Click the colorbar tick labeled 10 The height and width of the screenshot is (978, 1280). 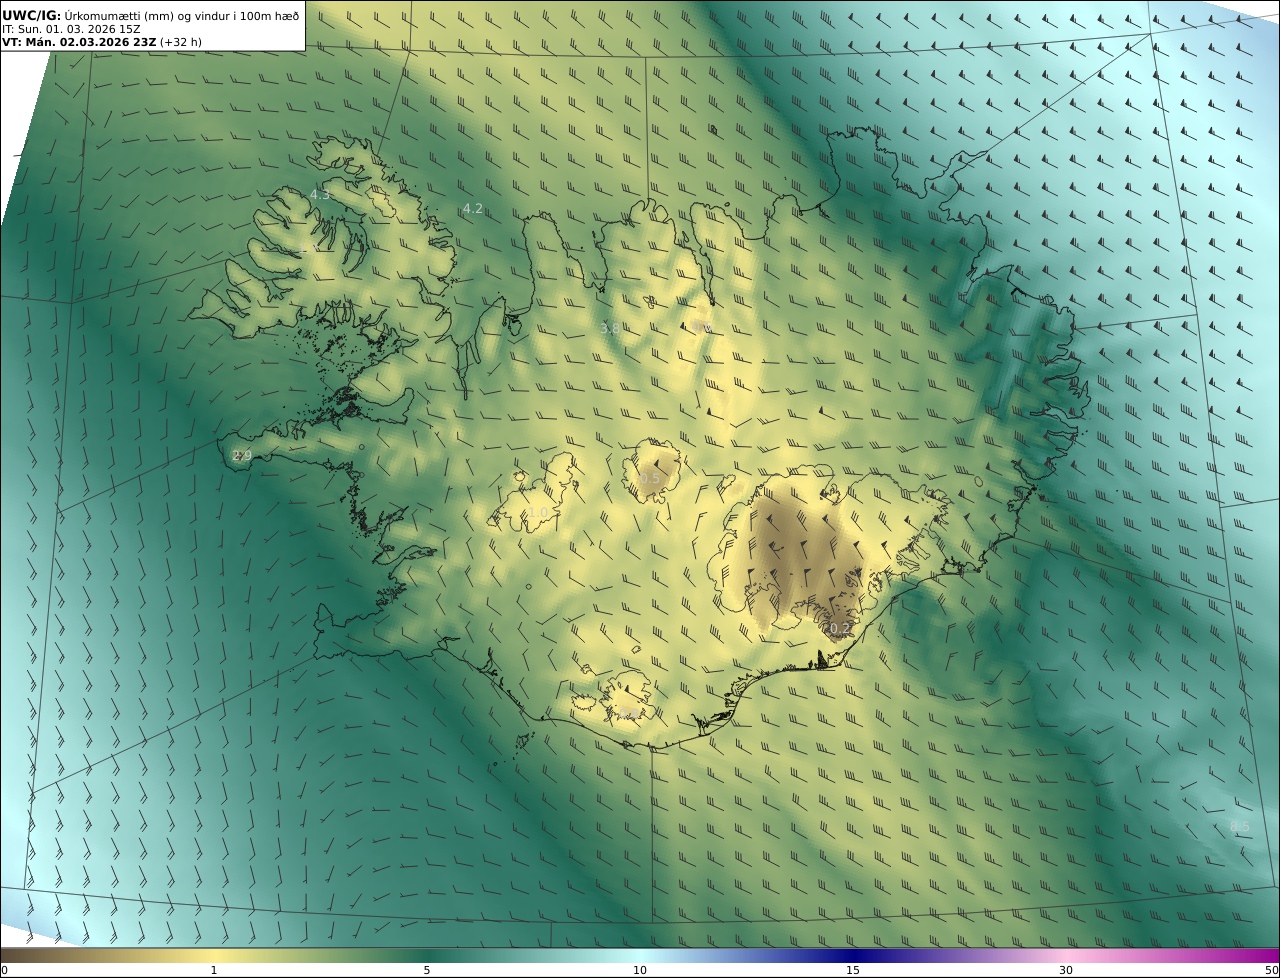(x=640, y=970)
